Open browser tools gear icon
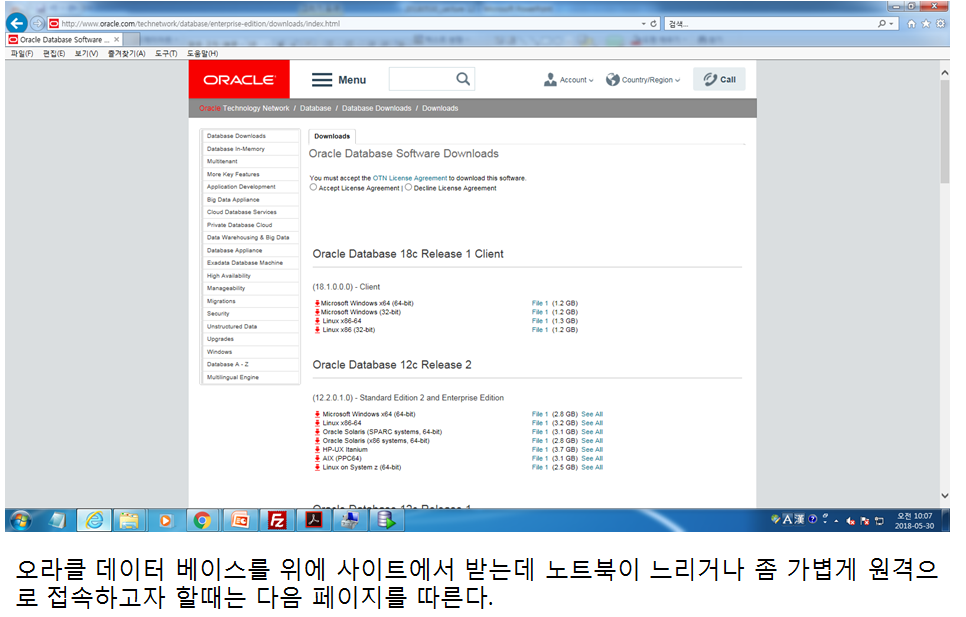966x617 pixels. point(940,23)
